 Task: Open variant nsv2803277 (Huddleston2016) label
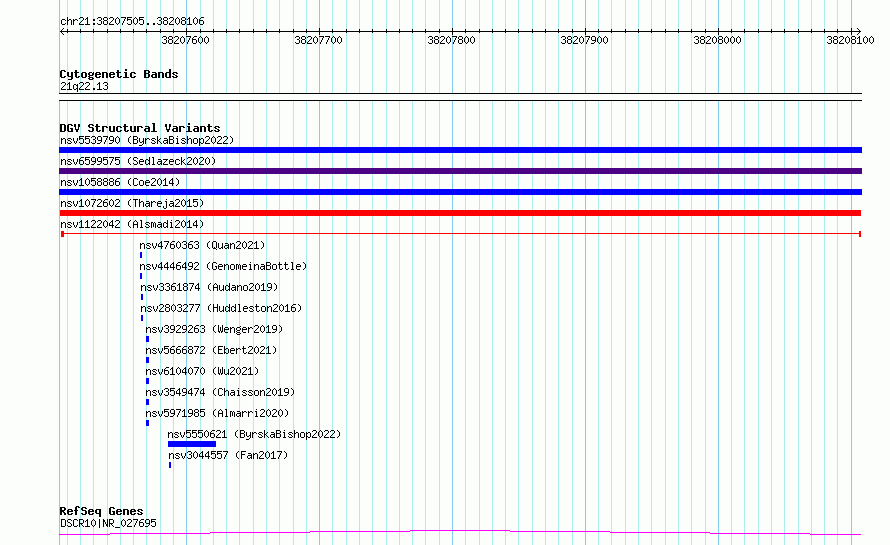click(221, 308)
